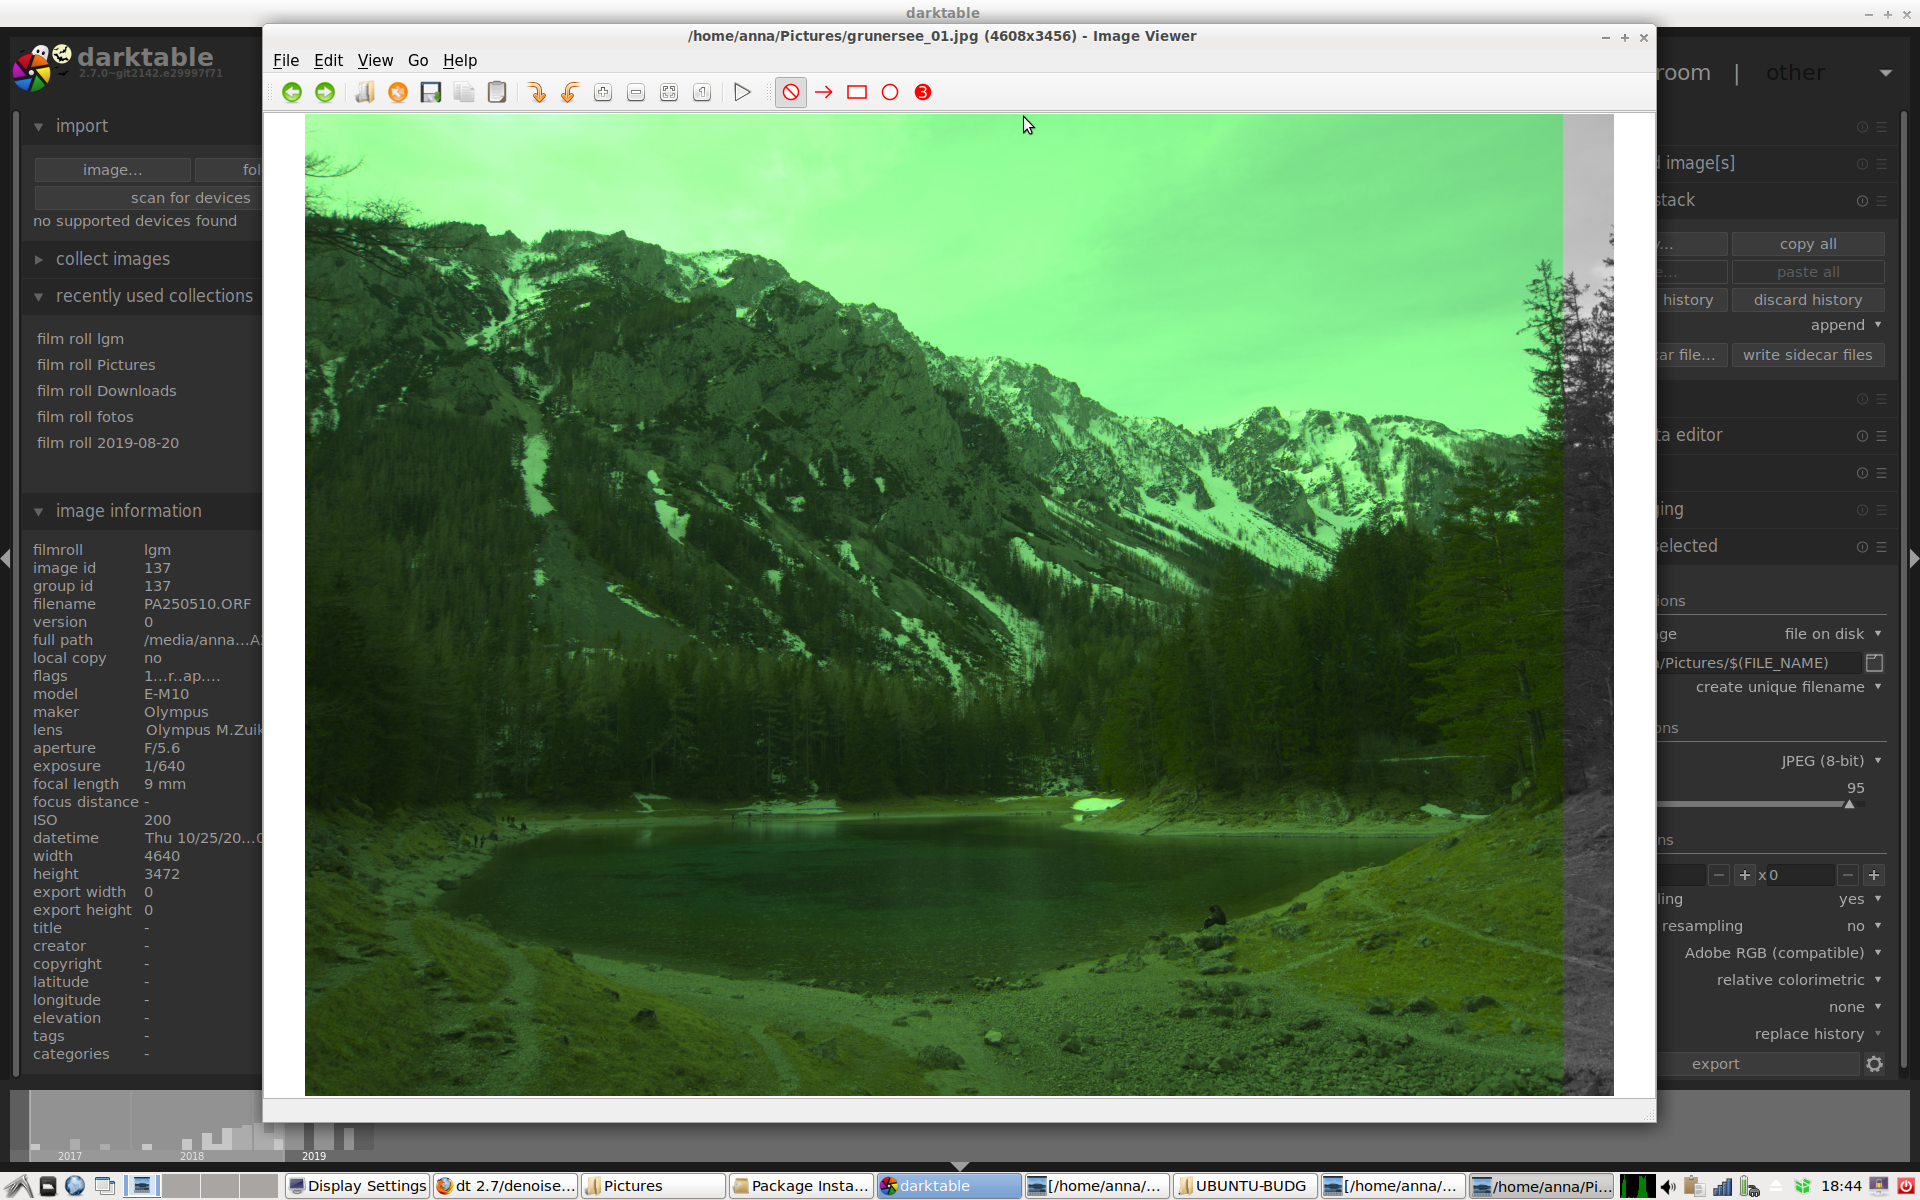Screen dimensions: 1920x1200
Task: Collapse the import panel in darktable
Action: 38,127
